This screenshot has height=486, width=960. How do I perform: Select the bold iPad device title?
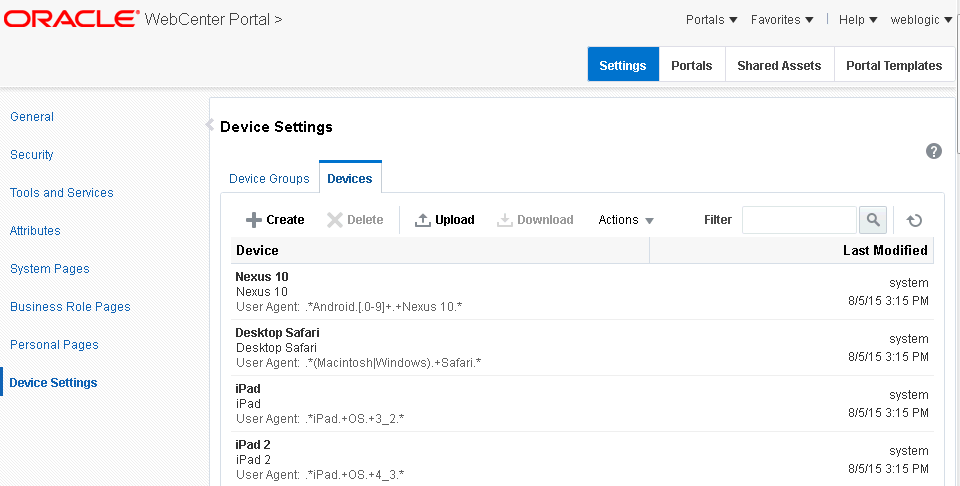(248, 389)
